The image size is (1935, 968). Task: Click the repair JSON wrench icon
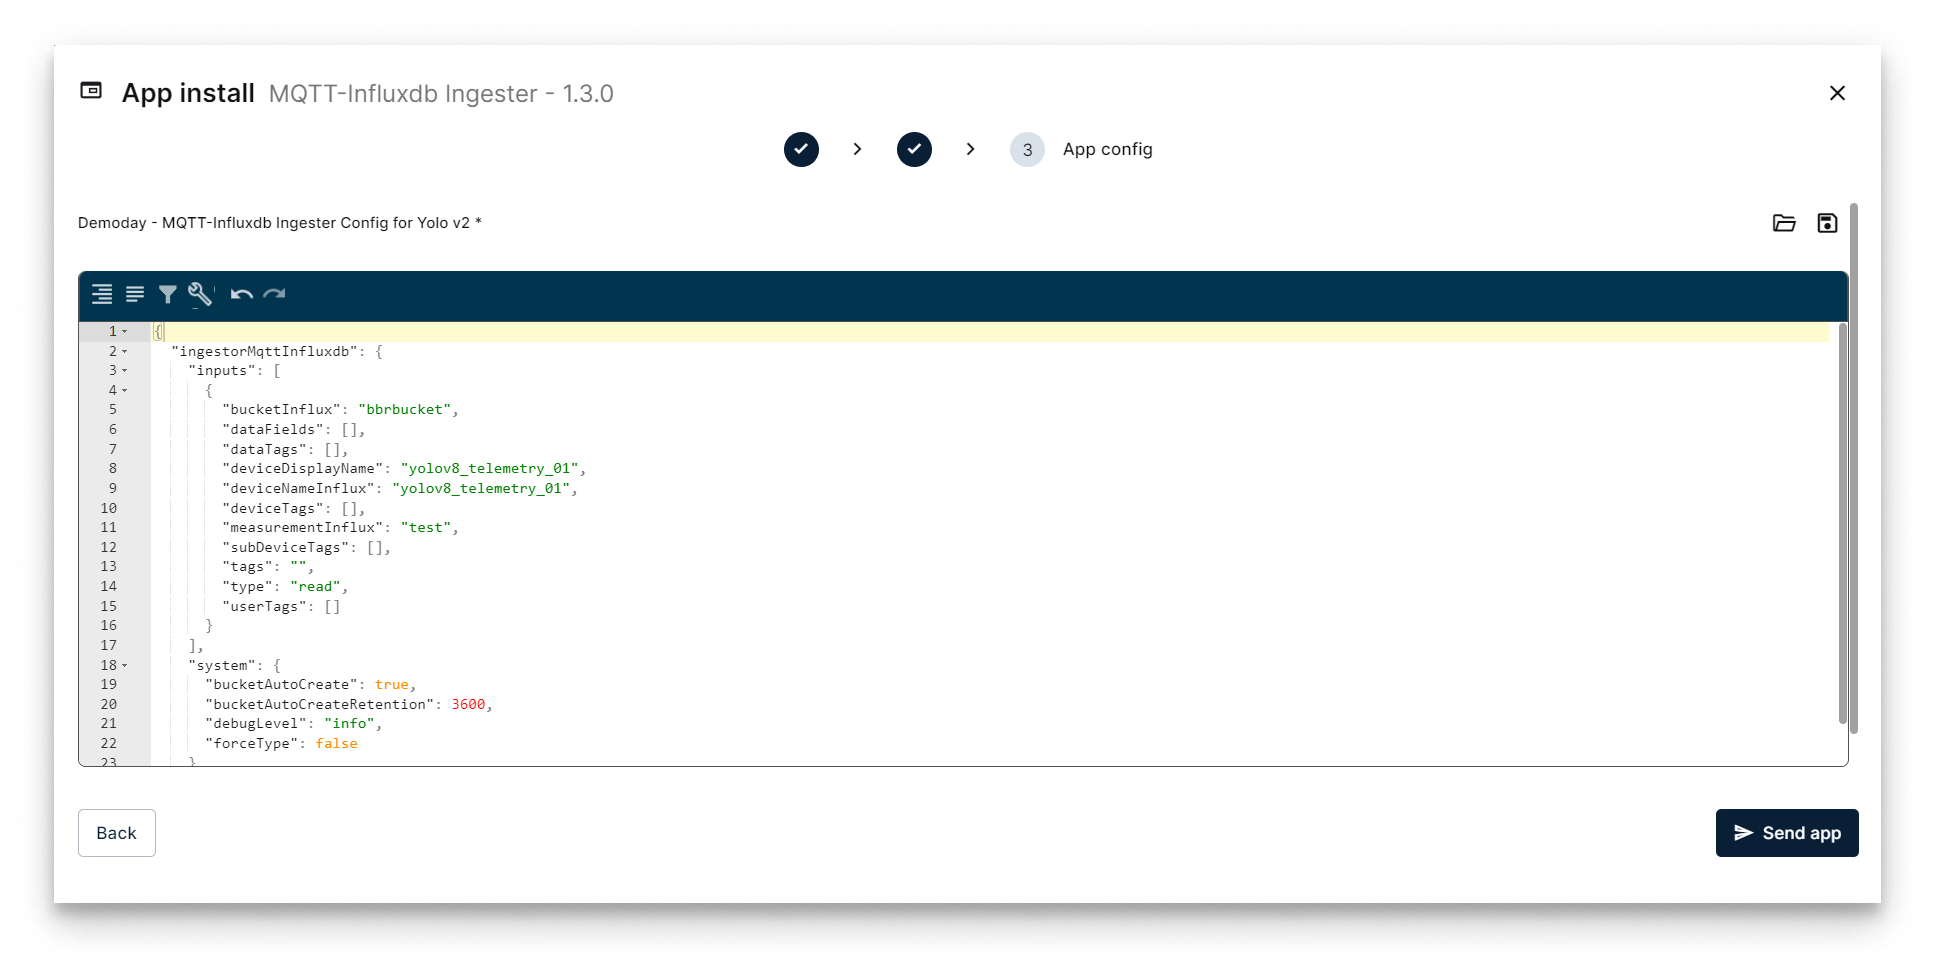(200, 294)
